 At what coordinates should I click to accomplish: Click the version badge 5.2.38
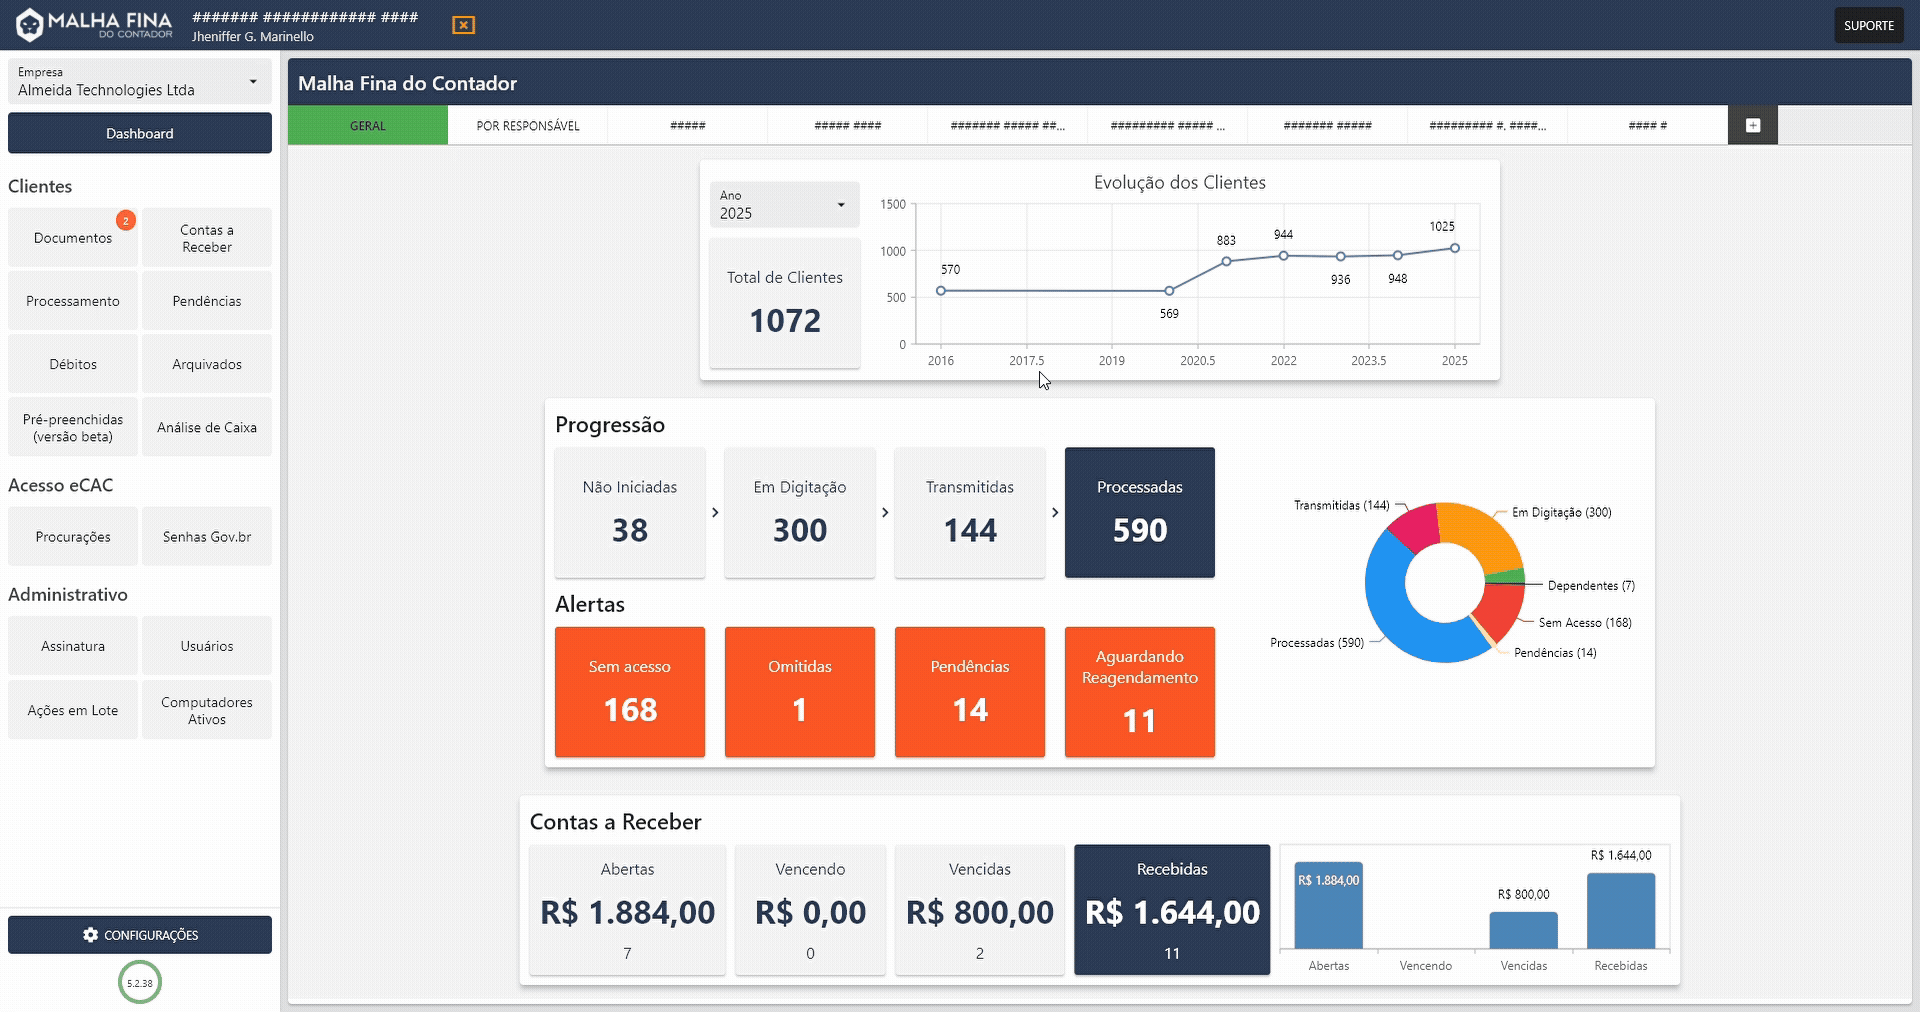140,982
